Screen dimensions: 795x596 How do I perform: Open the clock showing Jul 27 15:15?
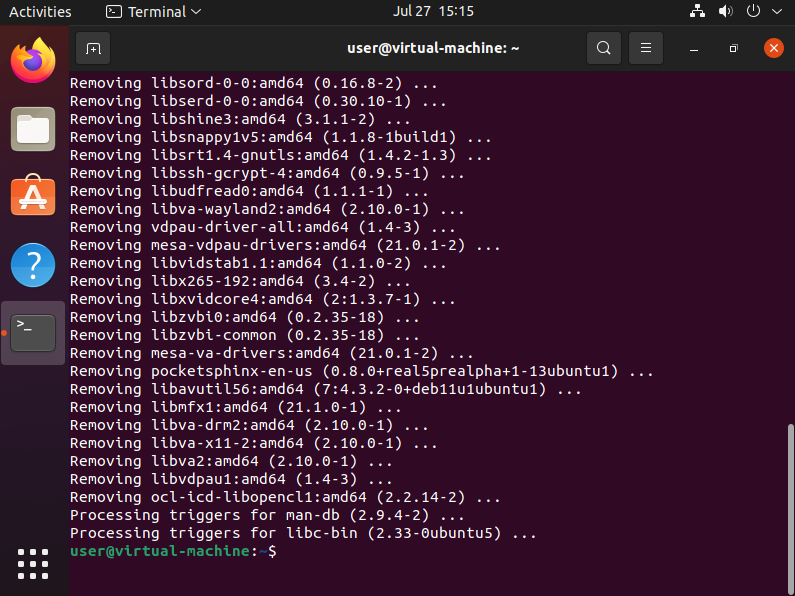[435, 12]
